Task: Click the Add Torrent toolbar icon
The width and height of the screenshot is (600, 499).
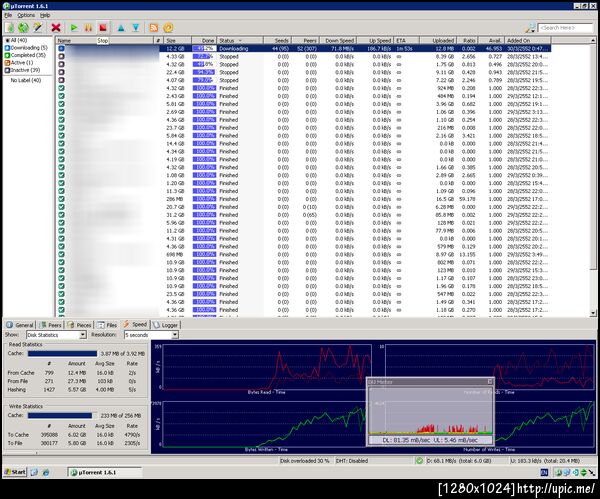Action: [x=10, y=28]
